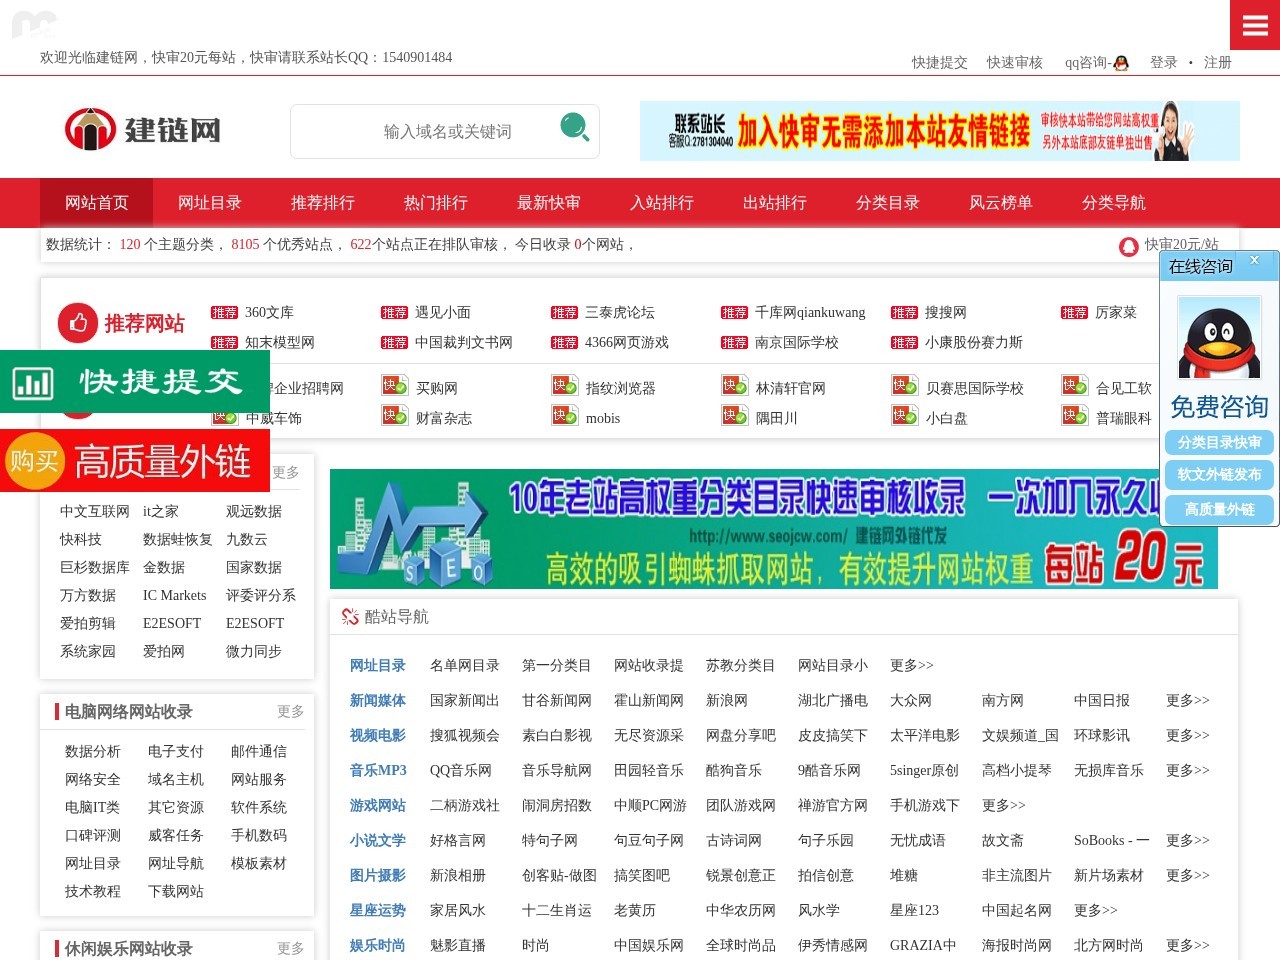Click the bell icon next to 快审20元/站
The height and width of the screenshot is (960, 1280).
coord(1127,245)
